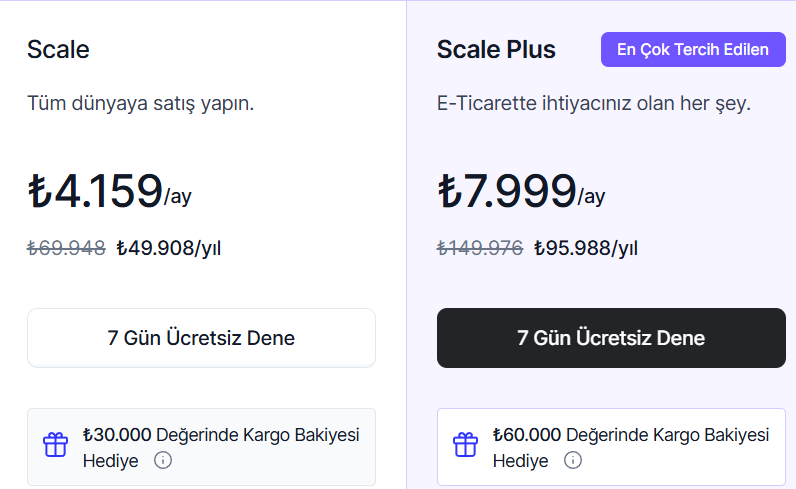Click the En Çok Tercih Edilen badge

coord(693,49)
